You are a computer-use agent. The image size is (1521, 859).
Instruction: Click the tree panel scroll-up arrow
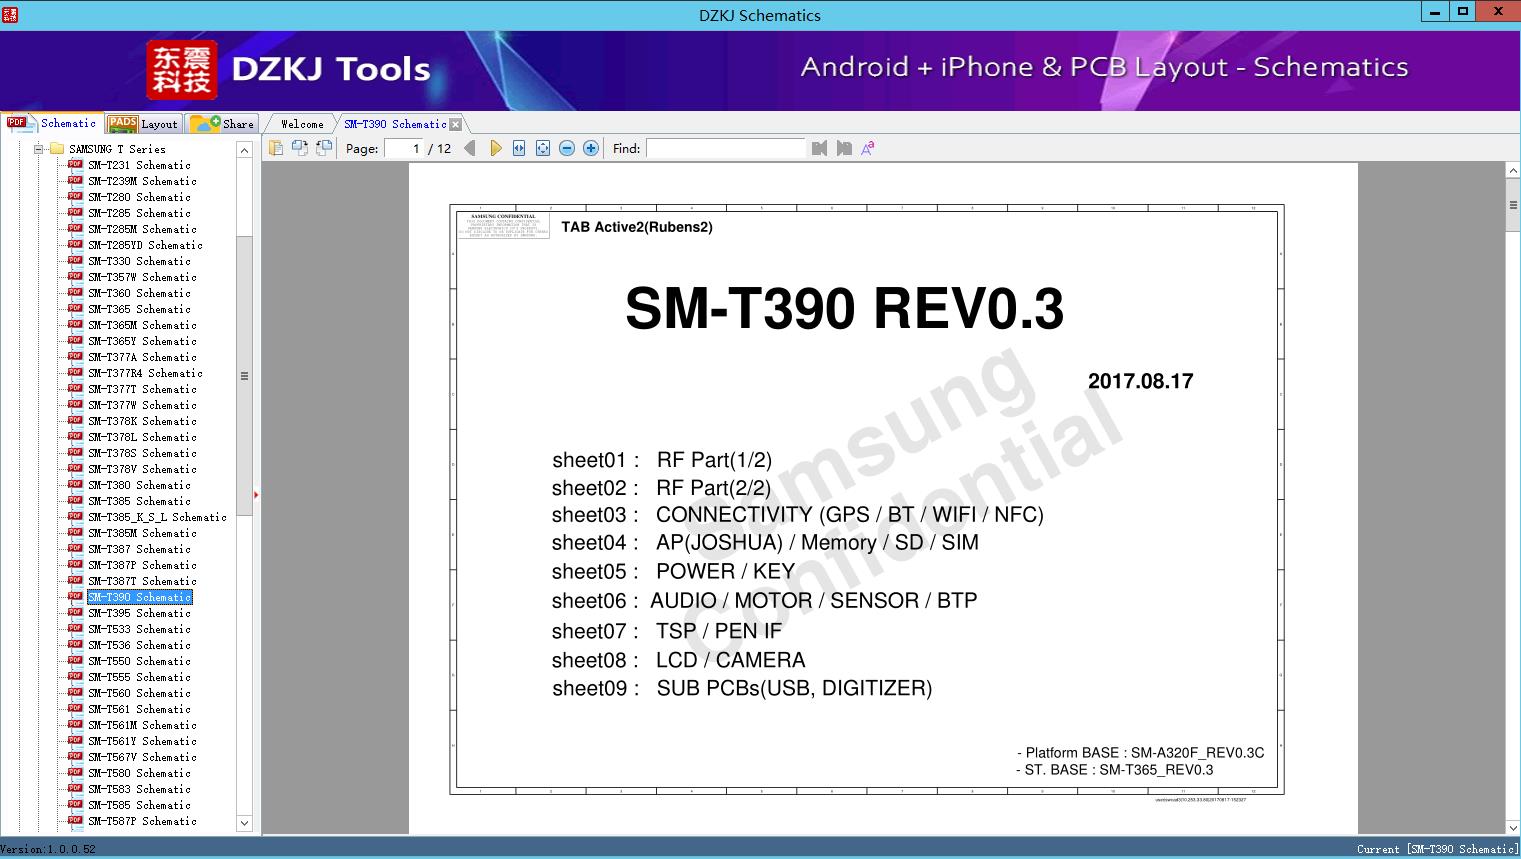click(x=244, y=150)
